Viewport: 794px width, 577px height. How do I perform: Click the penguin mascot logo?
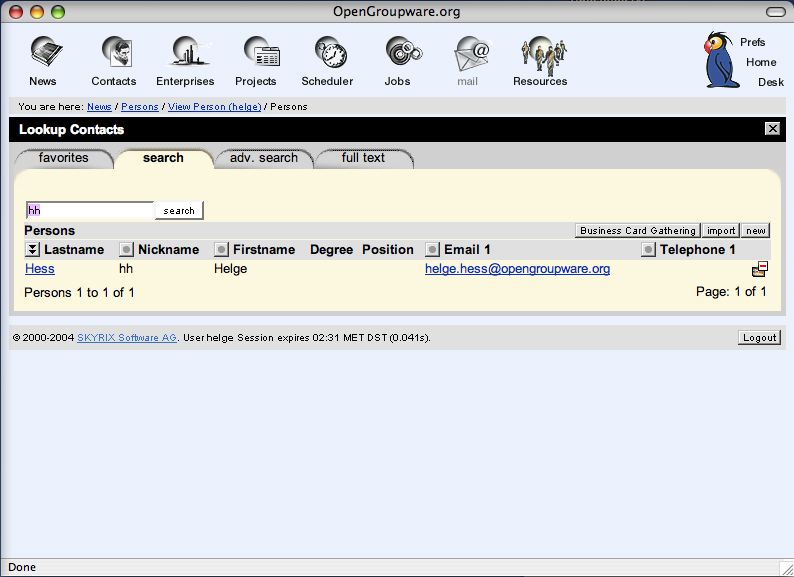pos(721,60)
